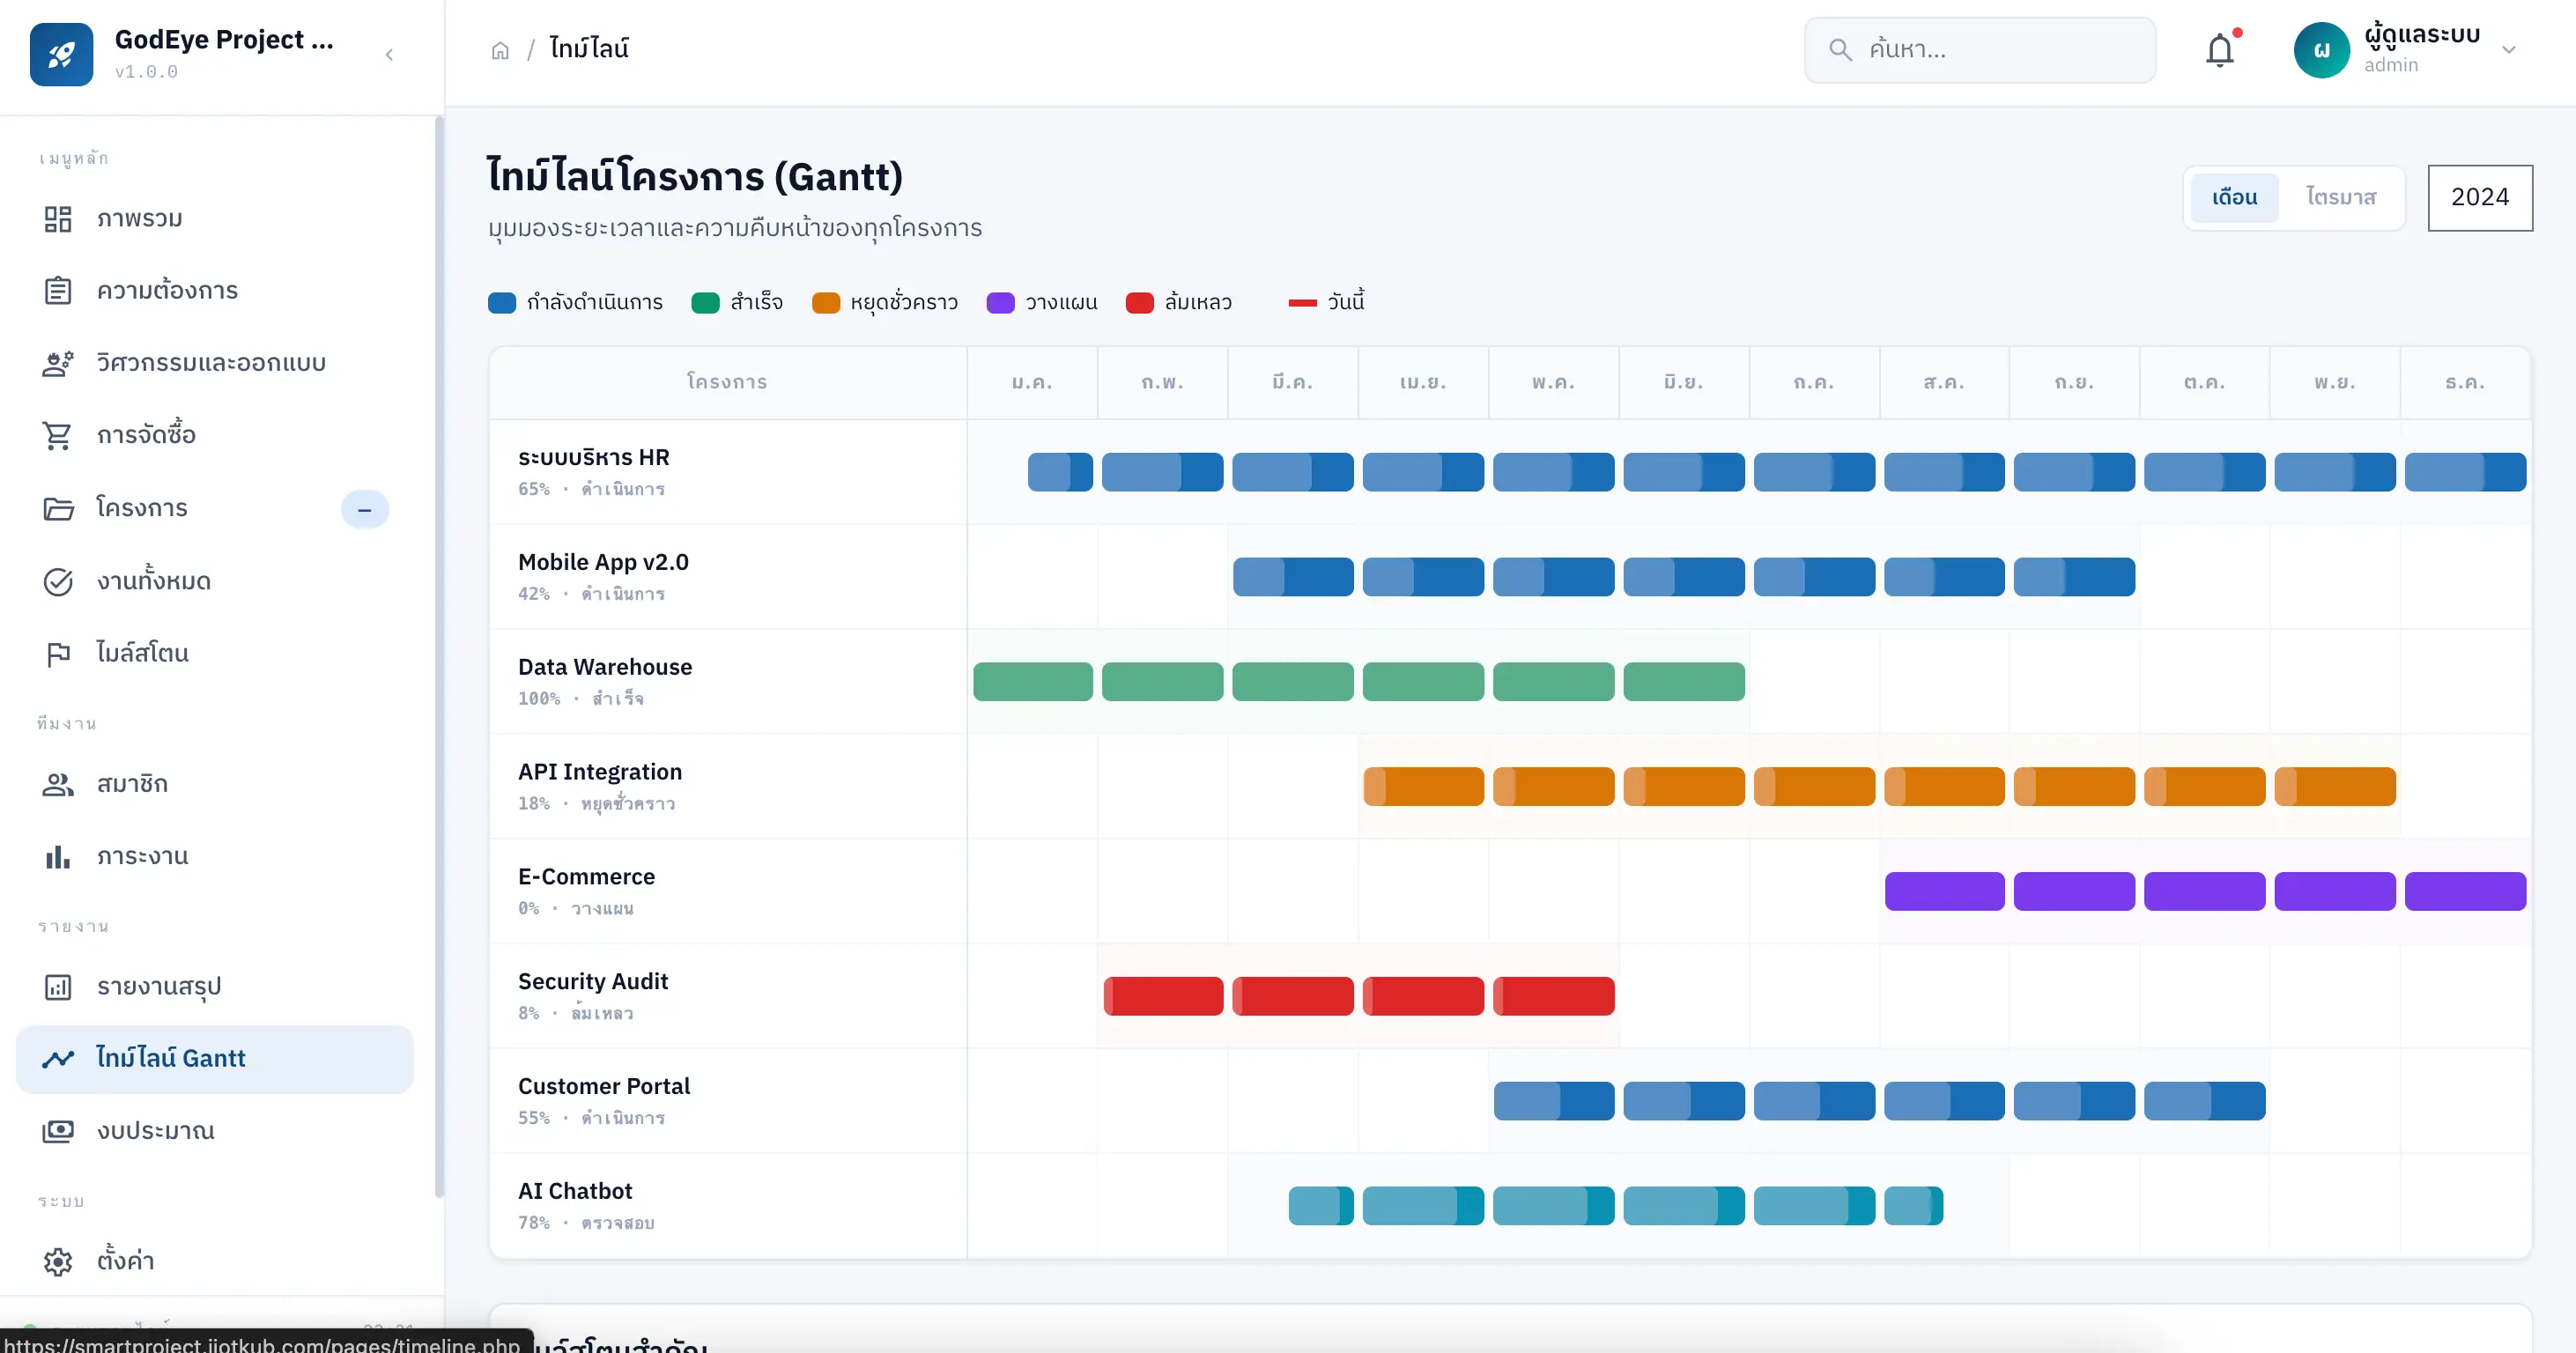Go to งบประมาณ menu item
Screen dimensions: 2576x1353
214,1131
